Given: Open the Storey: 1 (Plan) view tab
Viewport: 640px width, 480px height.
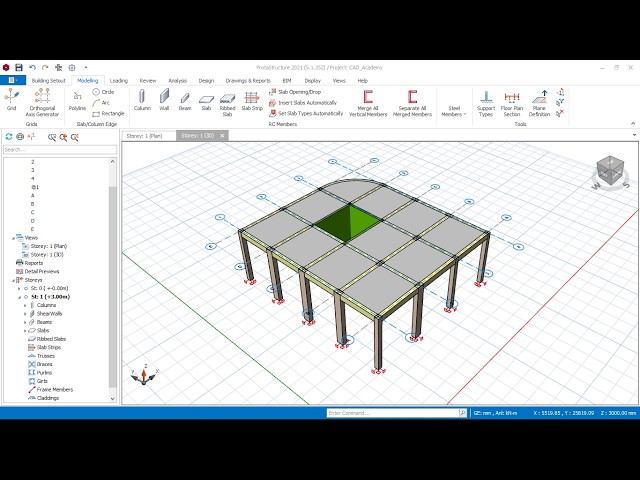Looking at the screenshot, I should click(x=144, y=136).
